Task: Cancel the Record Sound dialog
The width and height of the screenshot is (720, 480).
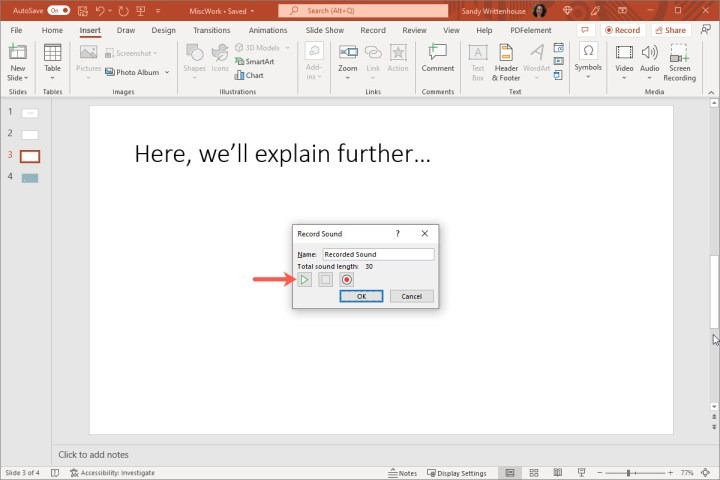Action: [x=411, y=296]
